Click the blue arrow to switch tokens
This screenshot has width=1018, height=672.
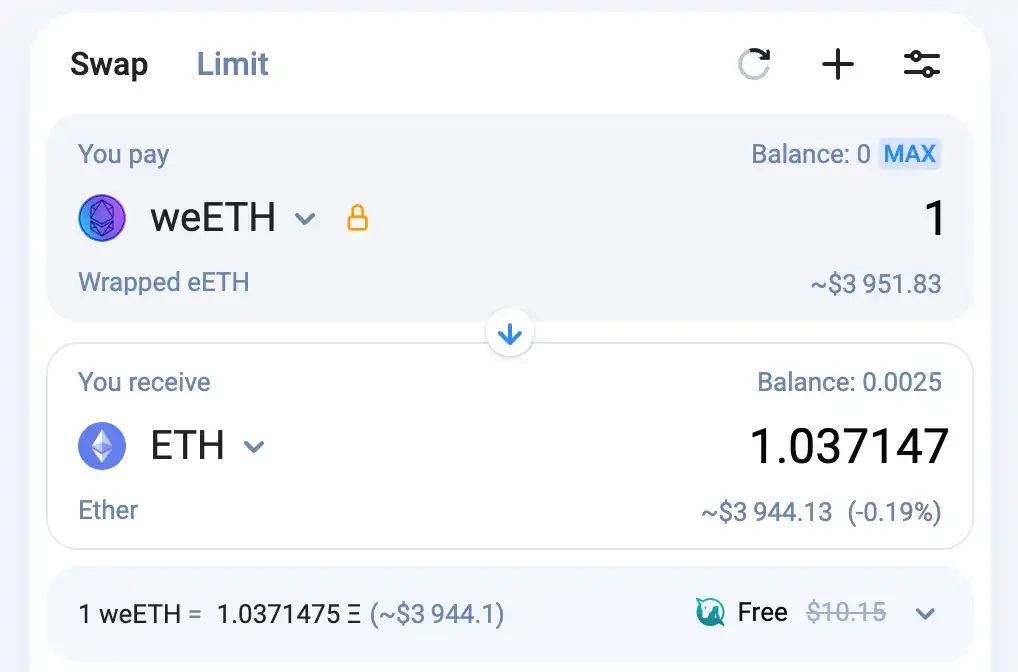coord(510,334)
